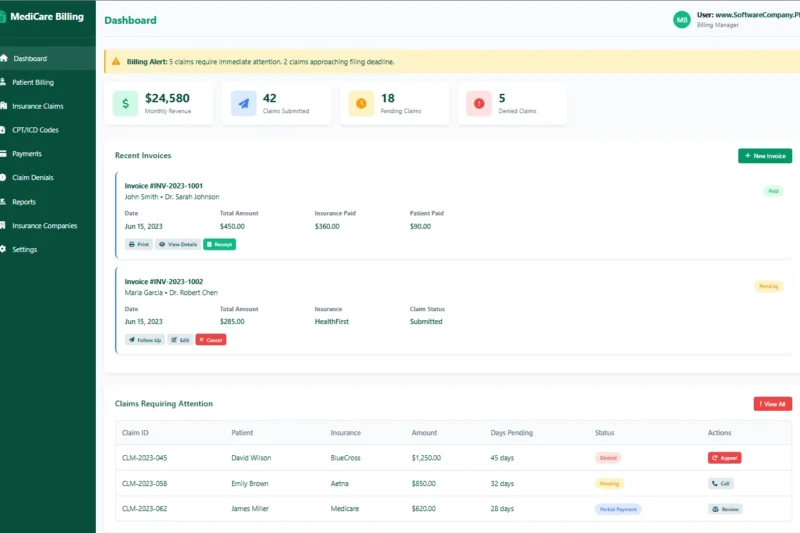The height and width of the screenshot is (533, 800).
Task: Click claim ID CLM-2023-058
Action: click(144, 484)
